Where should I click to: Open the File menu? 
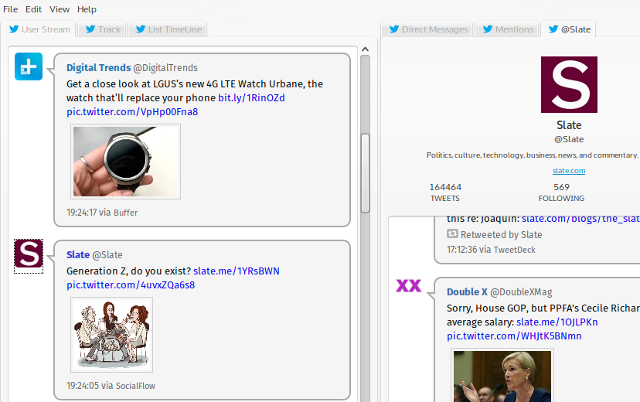click(11, 9)
